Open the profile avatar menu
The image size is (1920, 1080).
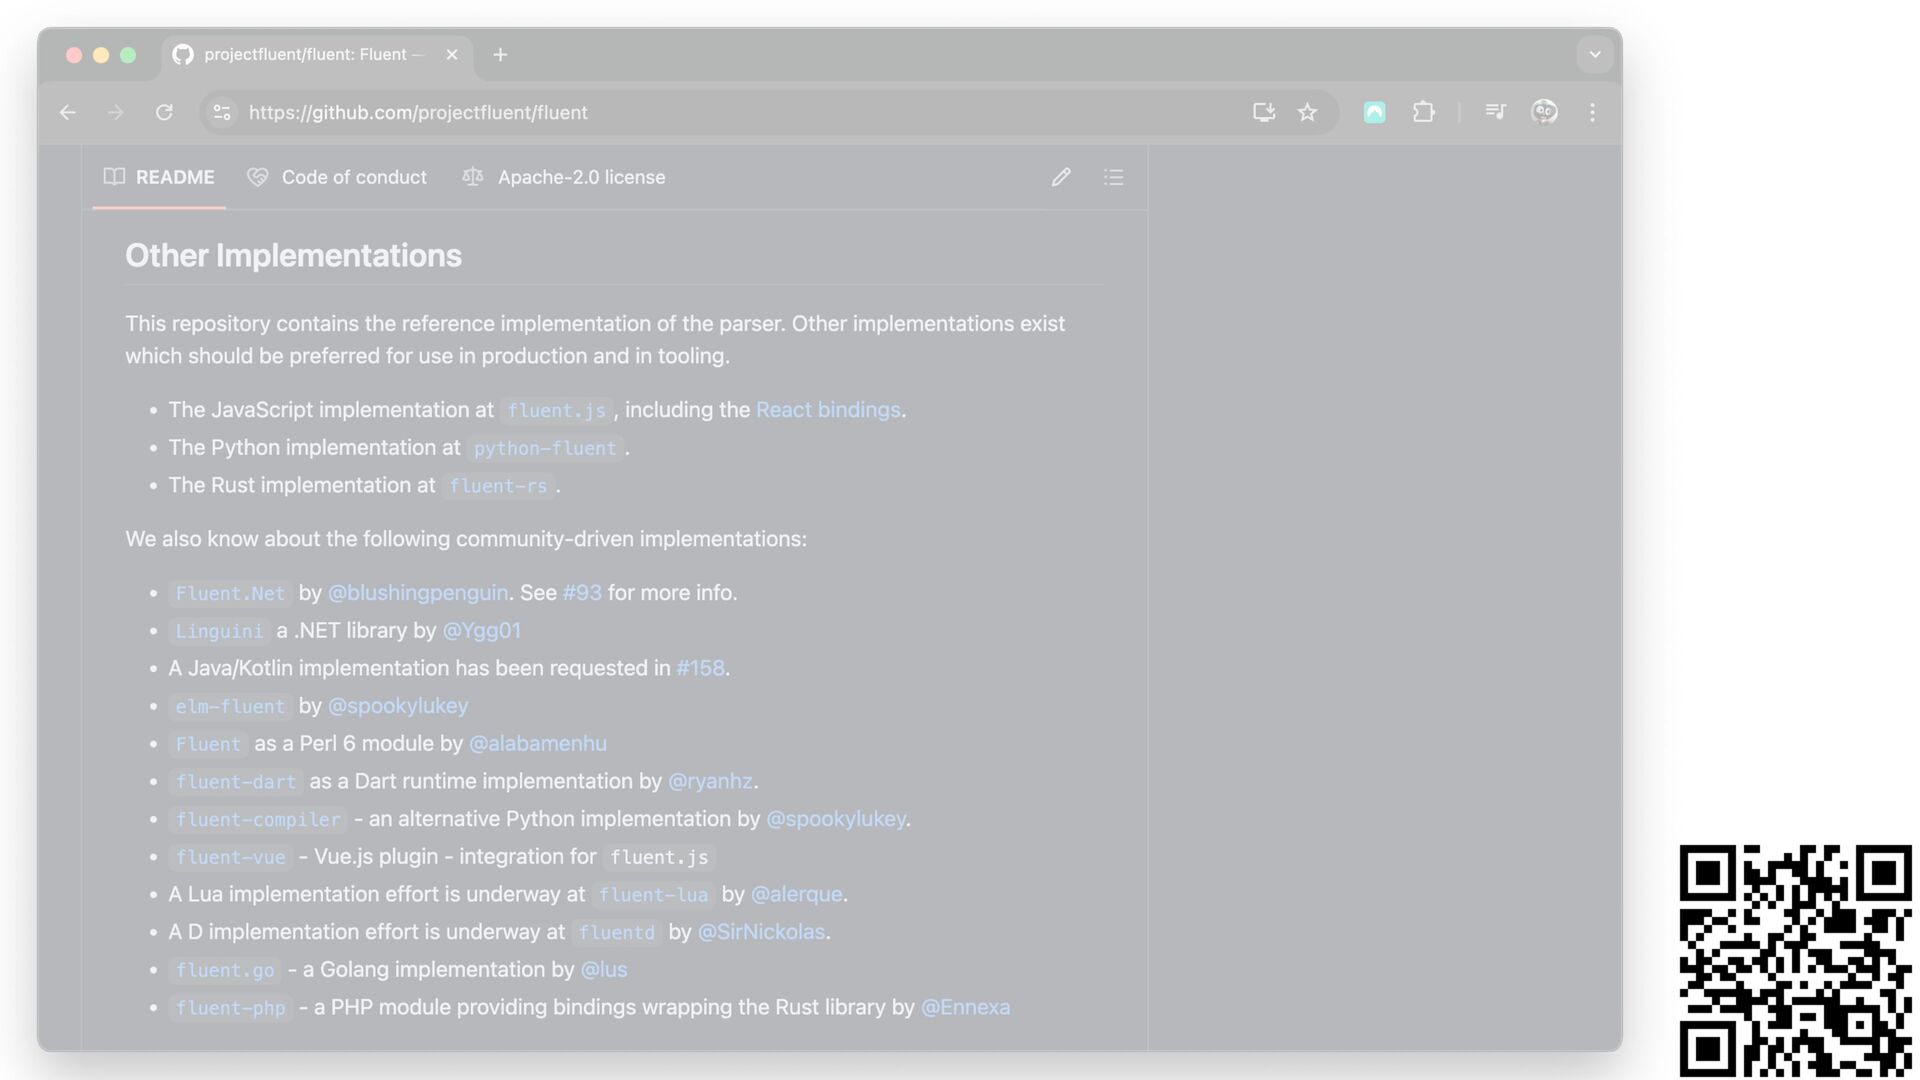coord(1544,112)
